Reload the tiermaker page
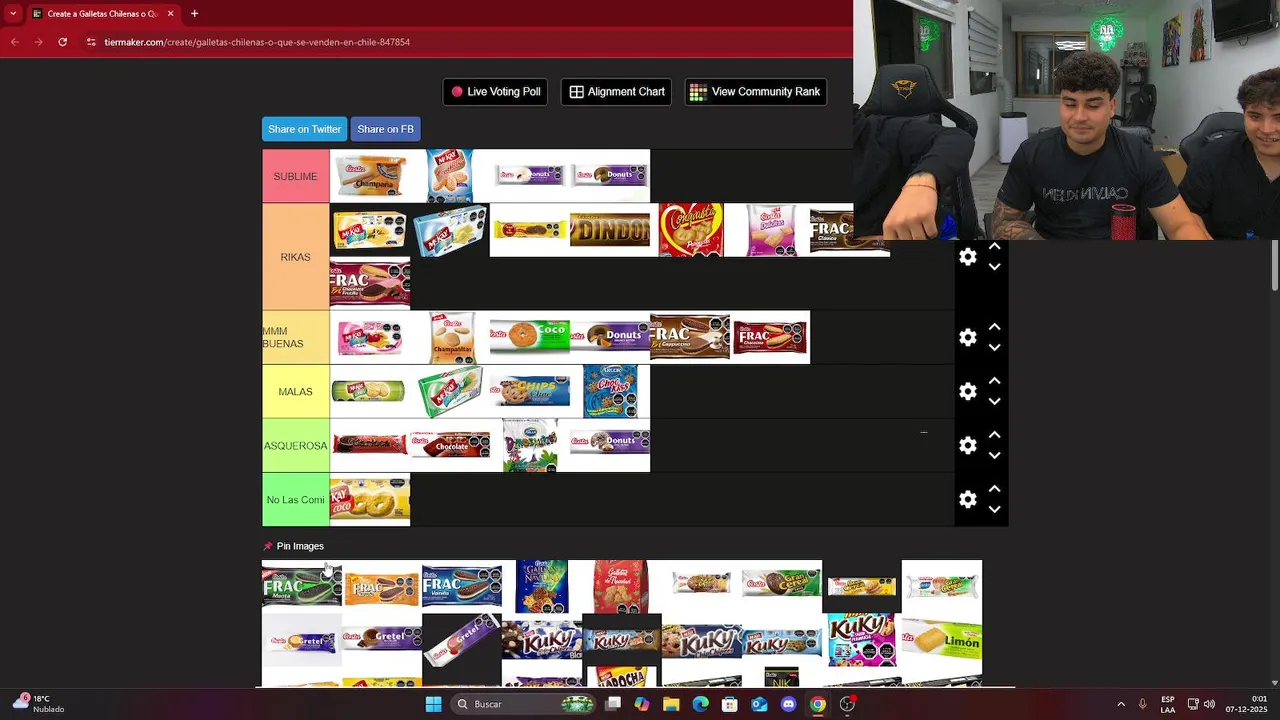The image size is (1280, 720). [62, 42]
